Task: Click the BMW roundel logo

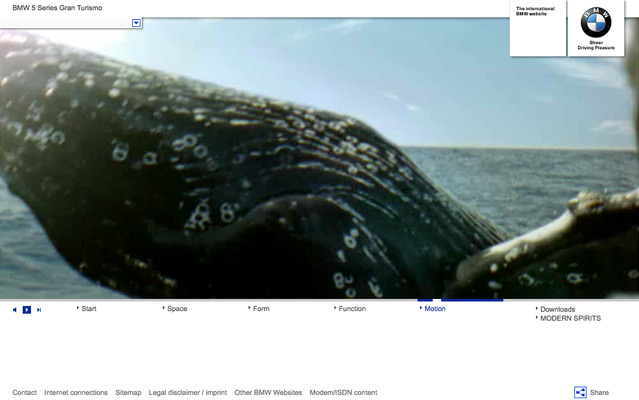Action: pos(596,22)
